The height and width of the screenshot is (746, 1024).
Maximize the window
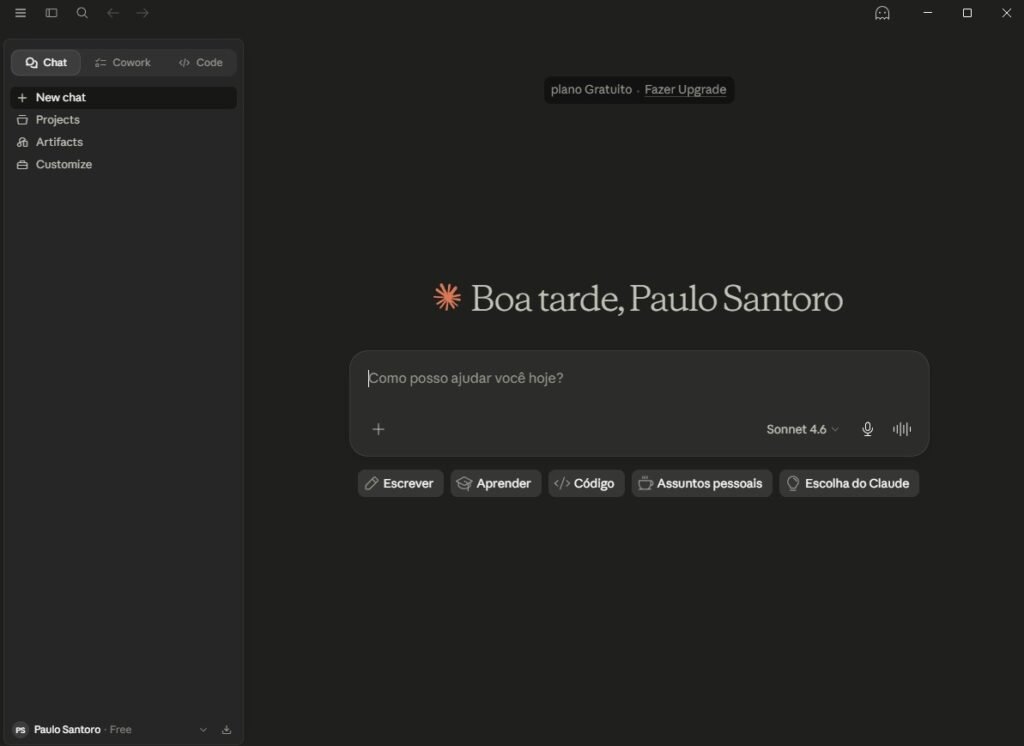[x=967, y=13]
